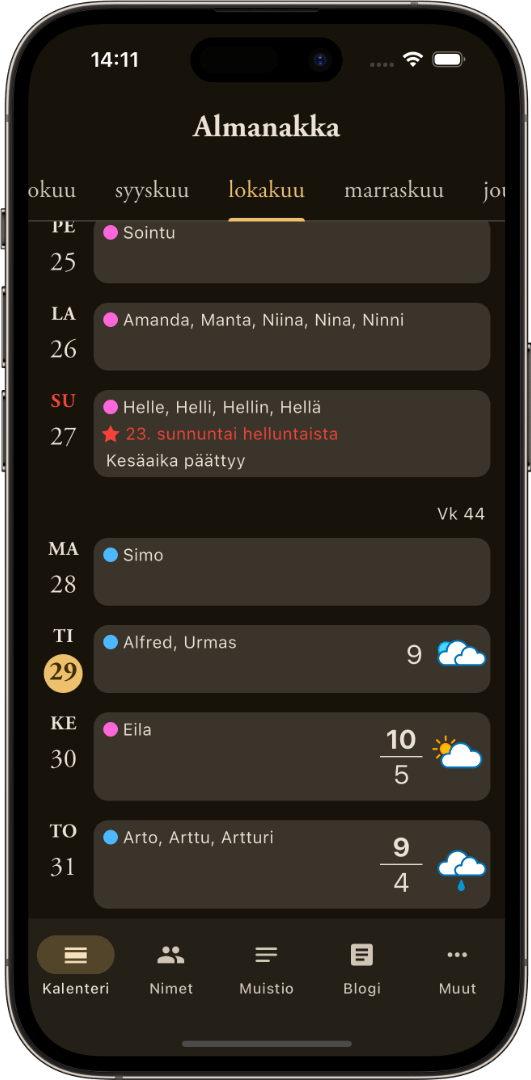Select the lokakuu month tab
531x1080 pixels.
click(267, 190)
